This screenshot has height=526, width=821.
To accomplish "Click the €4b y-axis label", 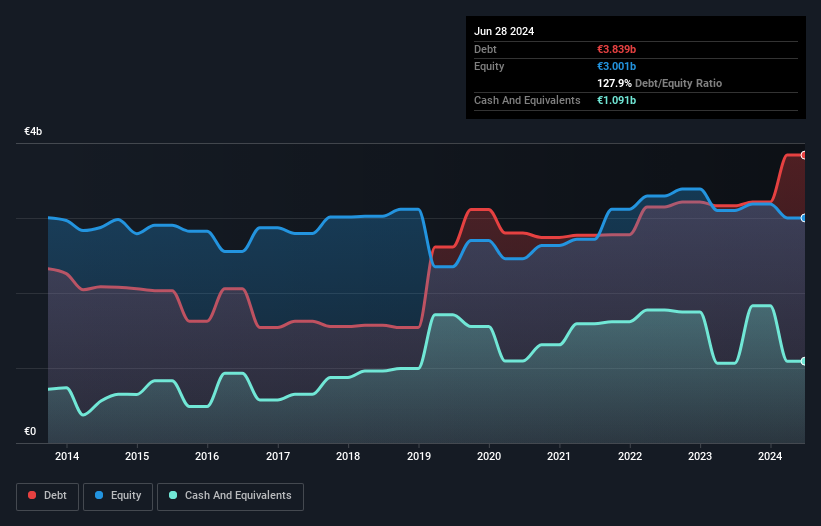I will 33,131.
